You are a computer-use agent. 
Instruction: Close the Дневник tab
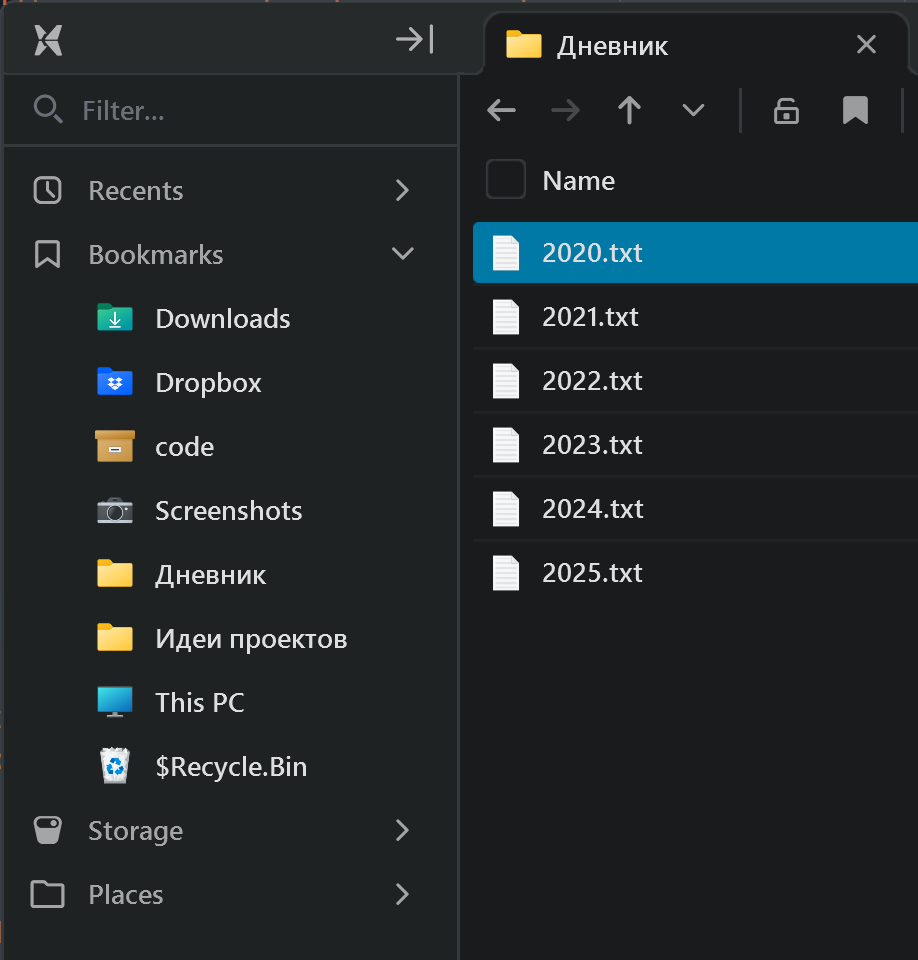(x=866, y=45)
